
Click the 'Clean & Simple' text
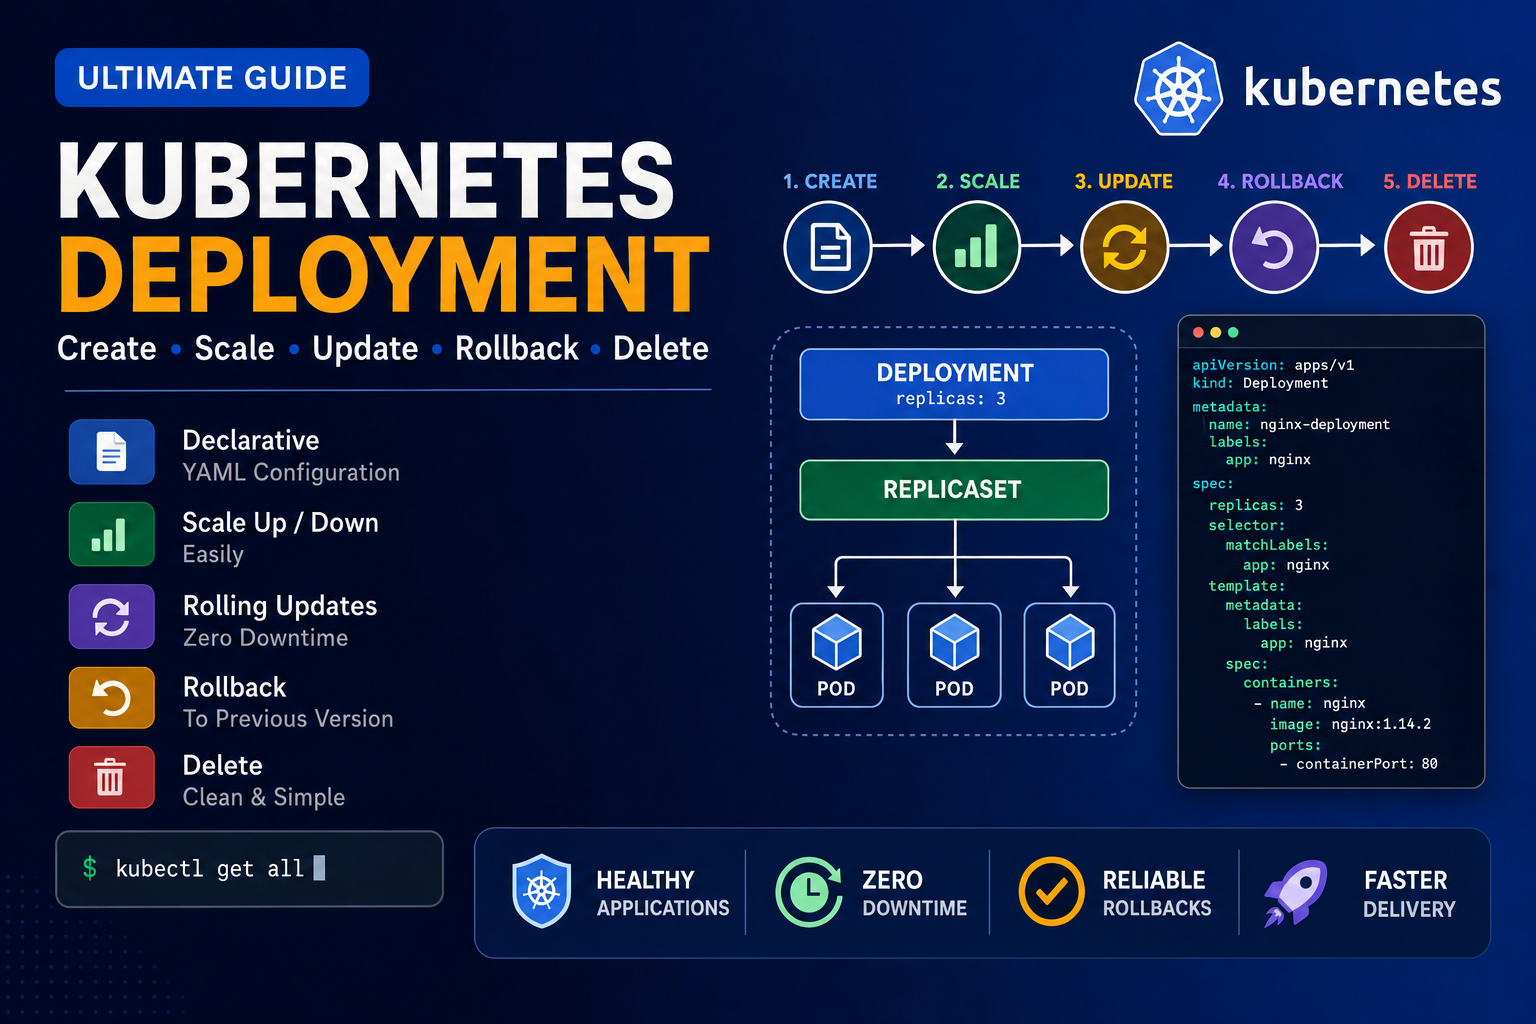click(x=264, y=797)
